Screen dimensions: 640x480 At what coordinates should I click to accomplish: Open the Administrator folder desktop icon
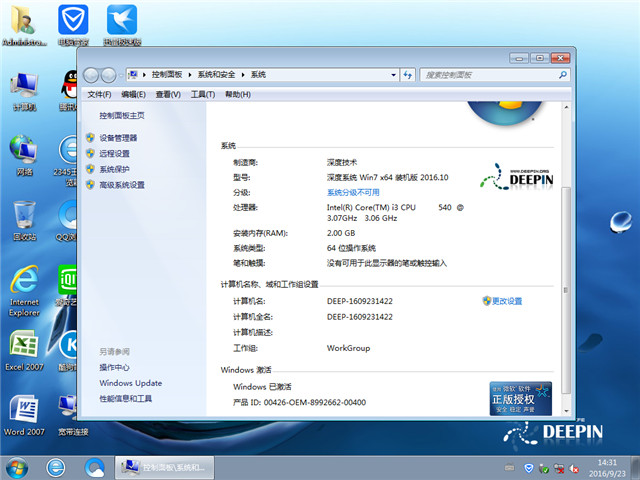[x=24, y=24]
